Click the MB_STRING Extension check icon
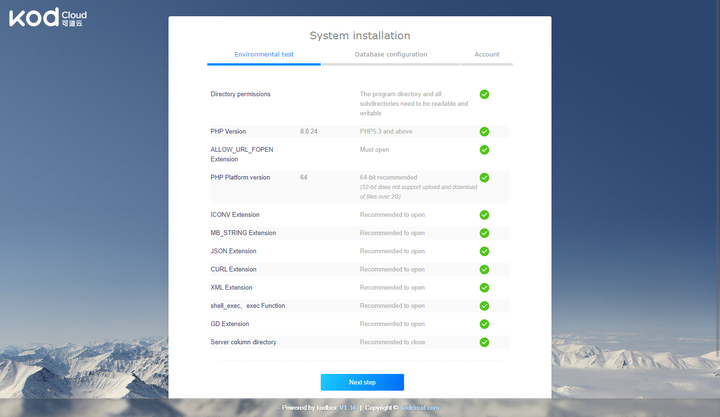Image resolution: width=720 pixels, height=417 pixels. 484,233
